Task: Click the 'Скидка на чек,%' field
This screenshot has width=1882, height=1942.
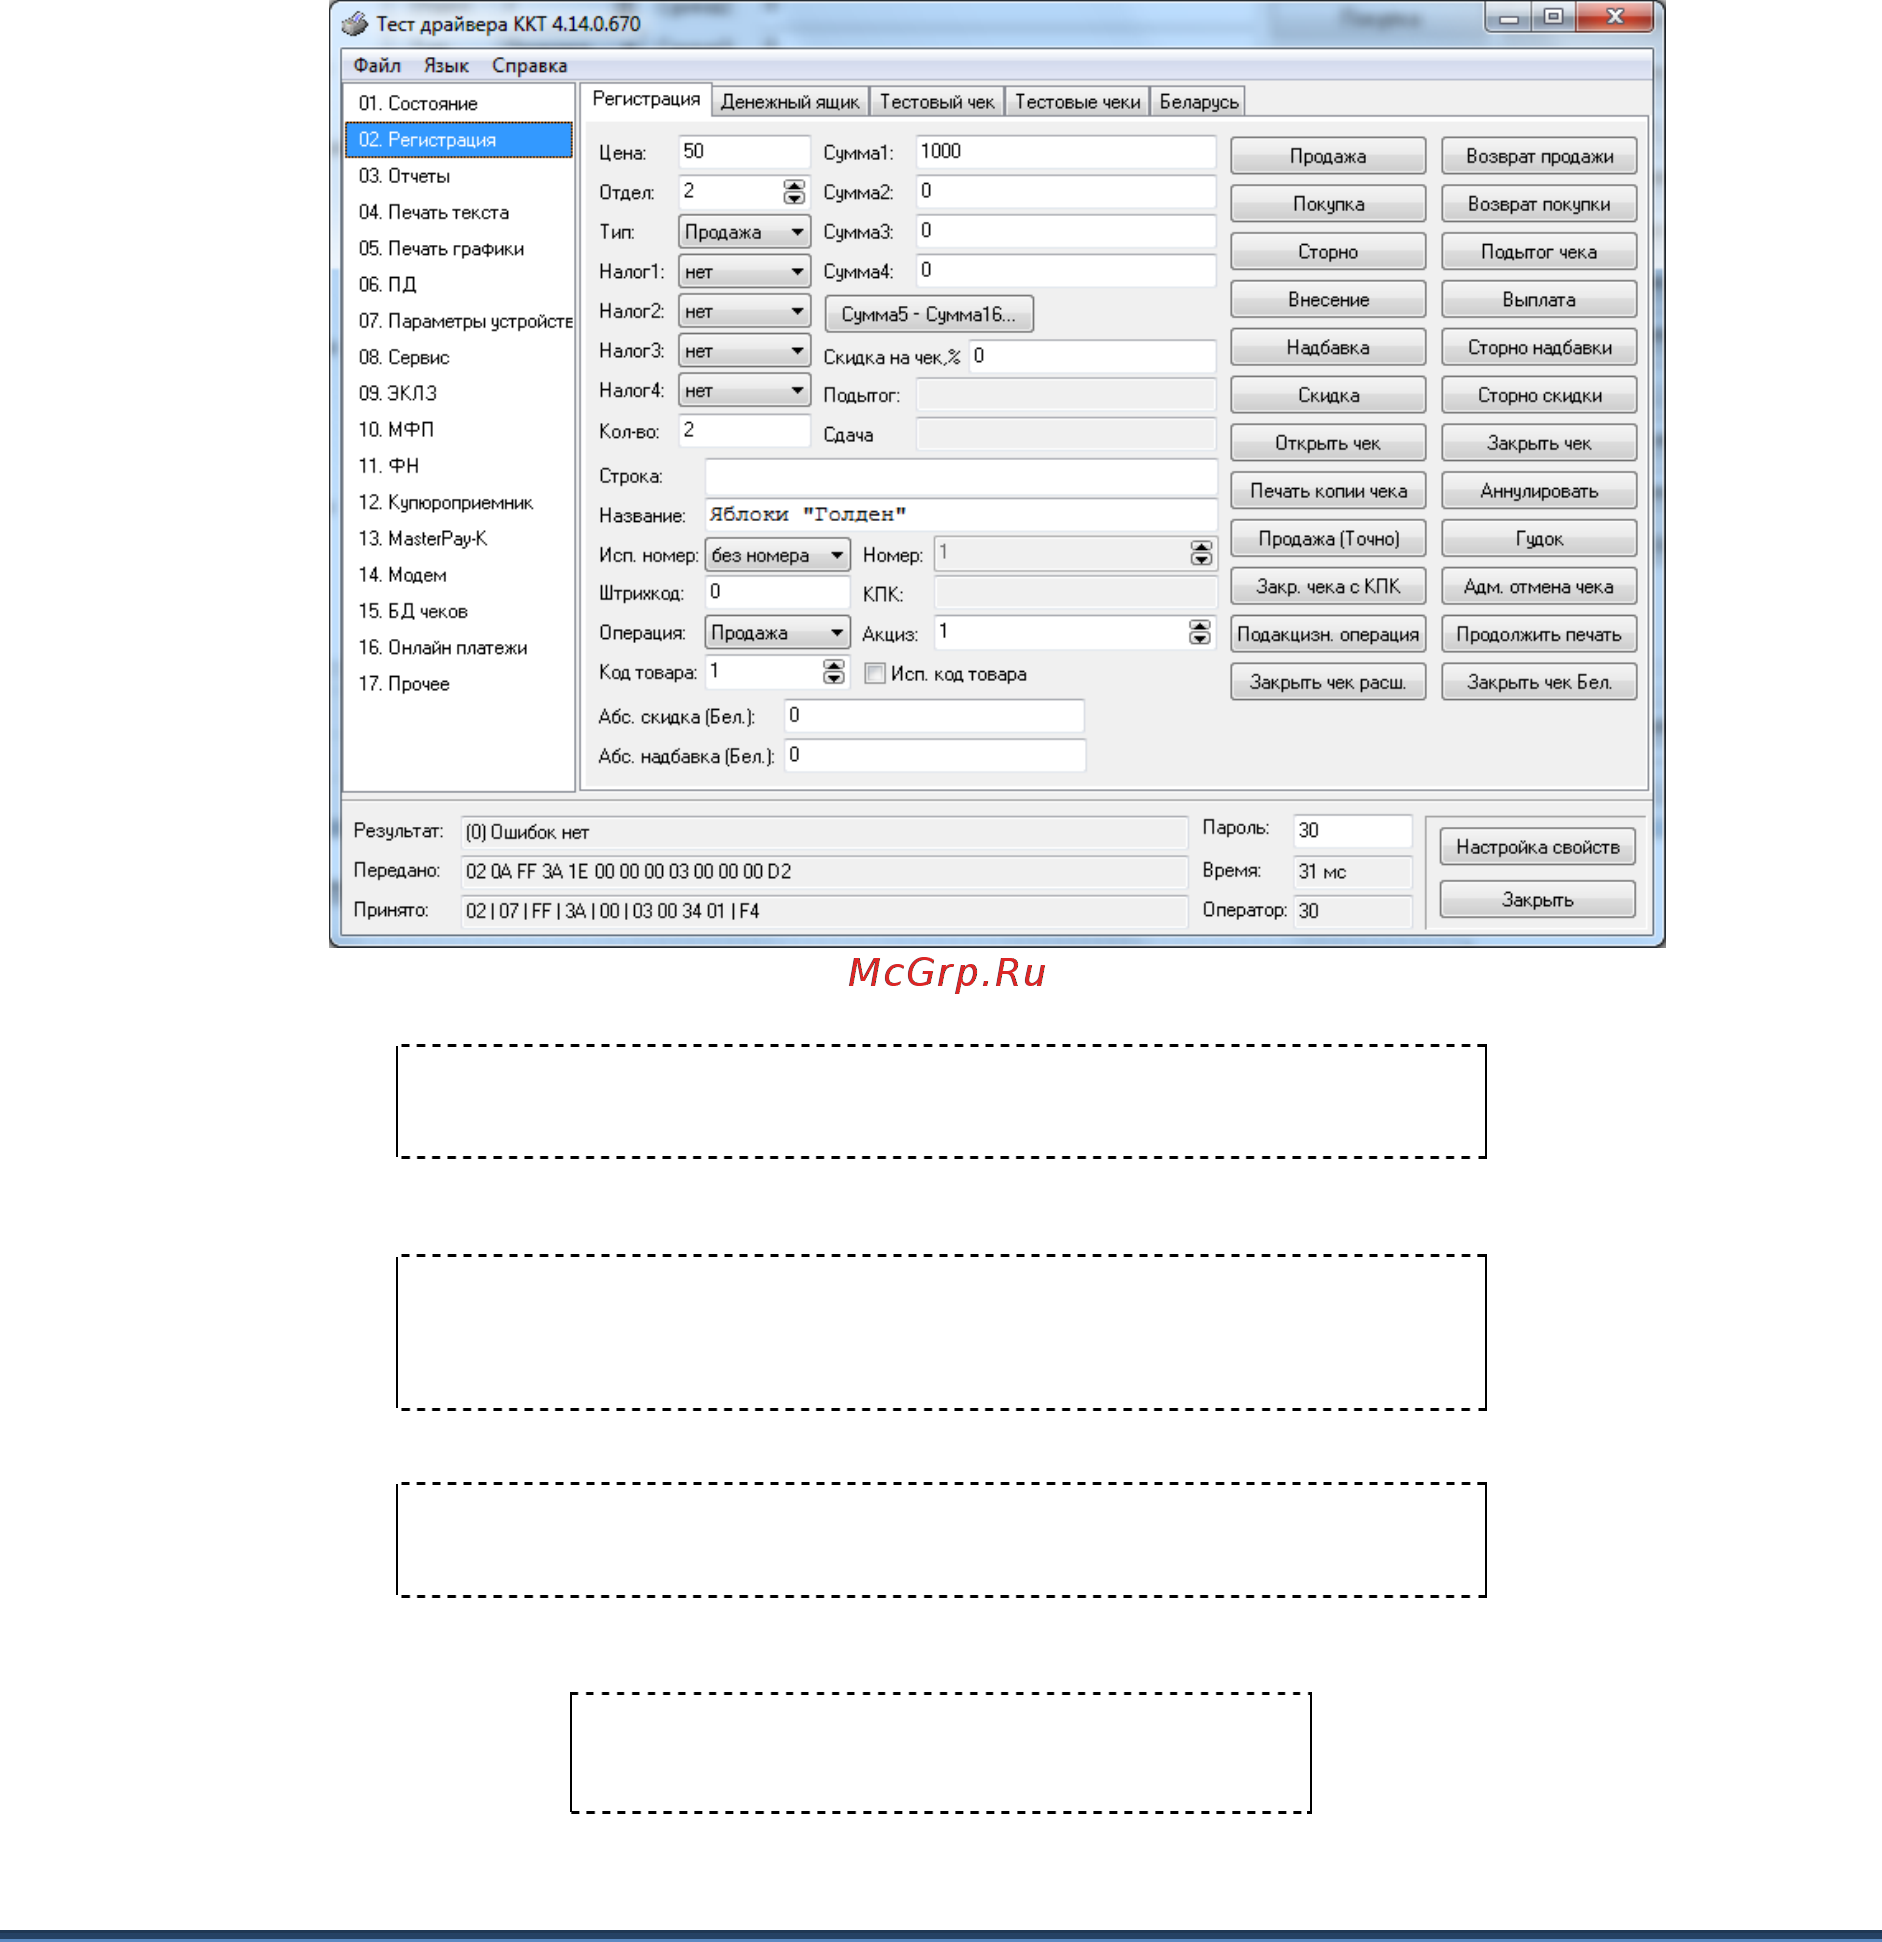Action: (1092, 356)
